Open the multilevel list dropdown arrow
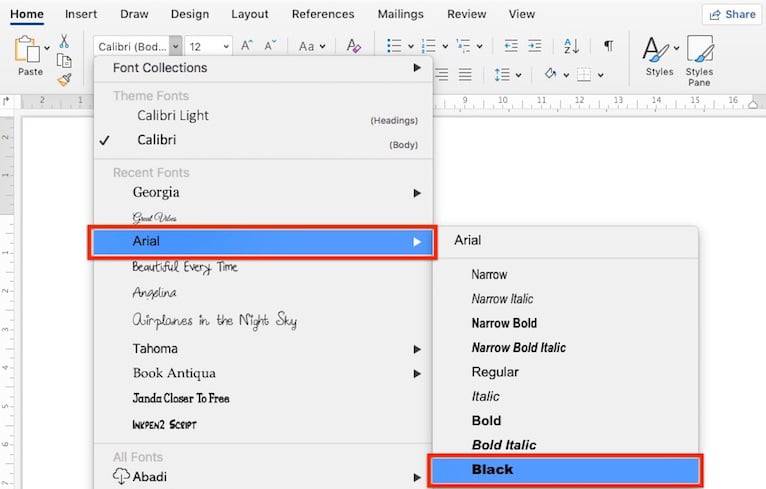Viewport: 766px width, 489px height. [480, 46]
